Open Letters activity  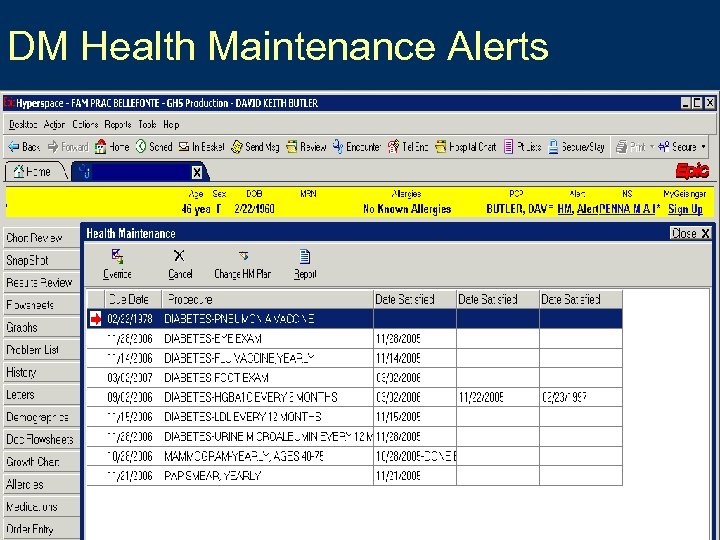click(41, 395)
